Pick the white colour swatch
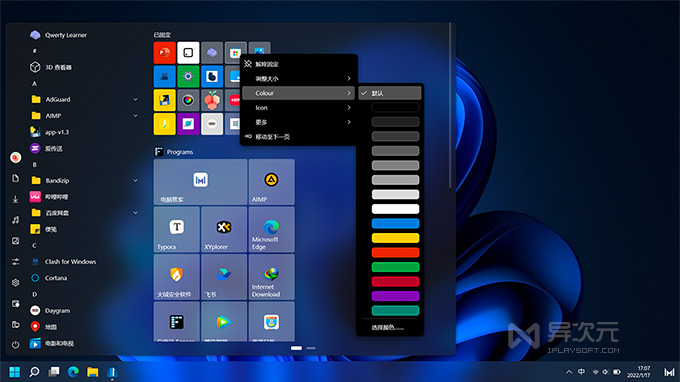Image resolution: width=680 pixels, height=382 pixels. point(396,209)
